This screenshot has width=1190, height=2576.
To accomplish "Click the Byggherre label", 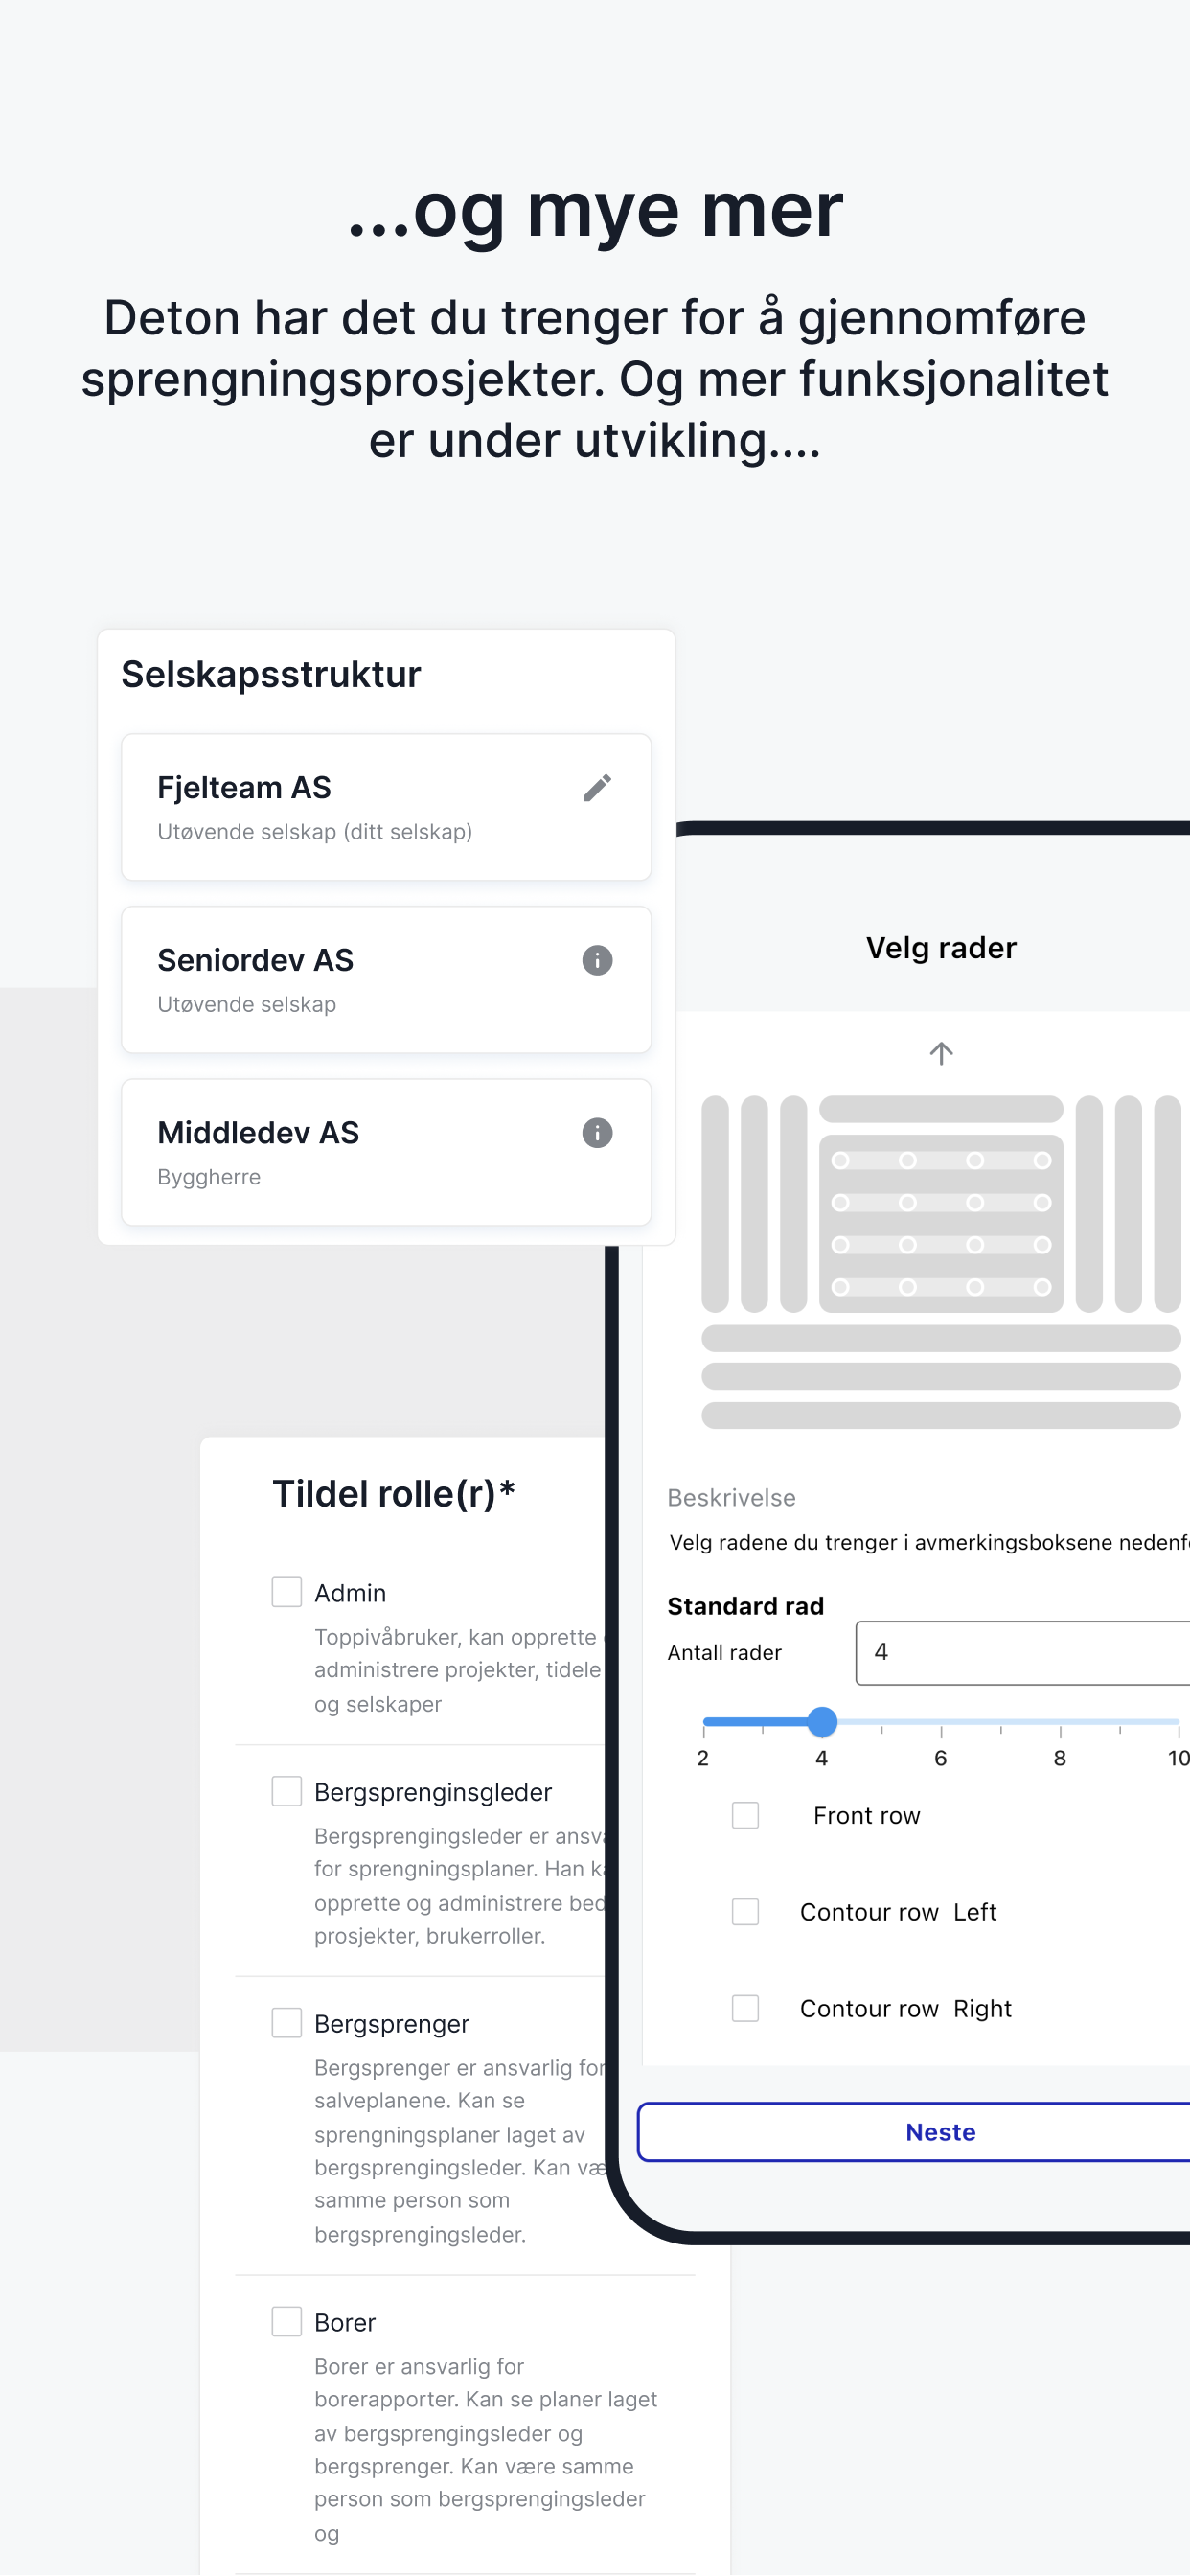I will point(209,1177).
